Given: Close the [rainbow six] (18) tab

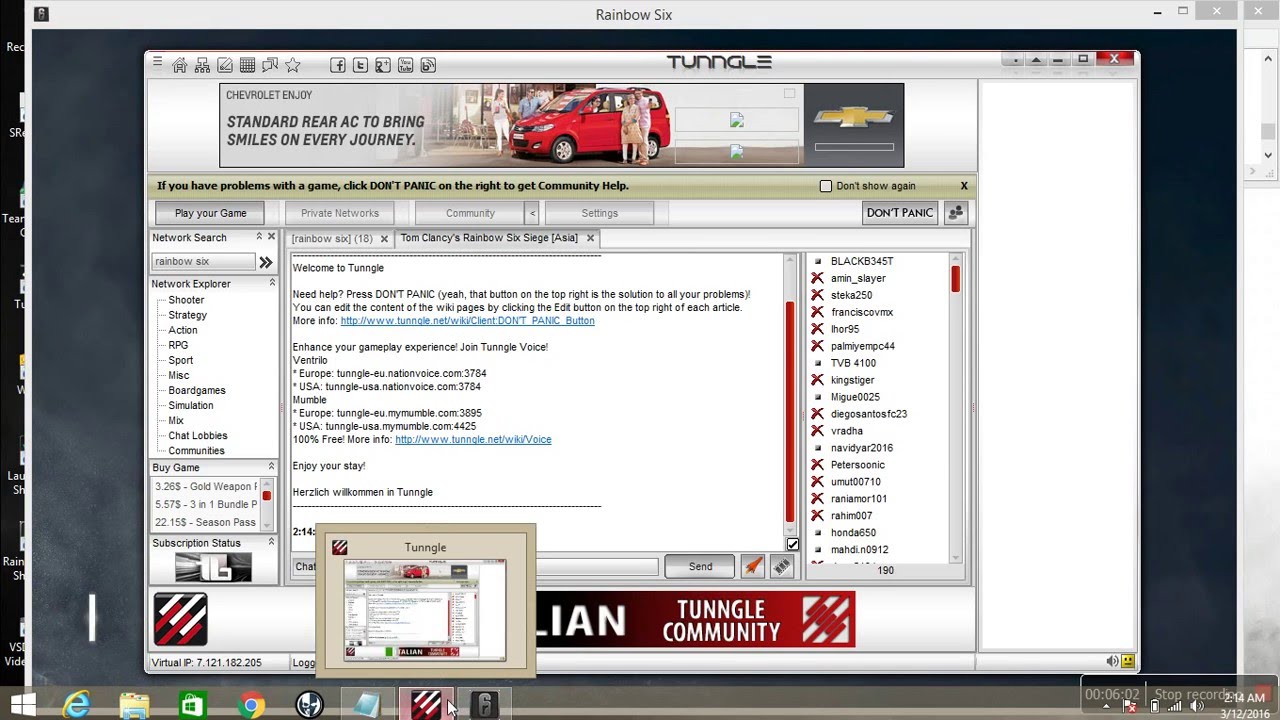Looking at the screenshot, I should pos(384,239).
